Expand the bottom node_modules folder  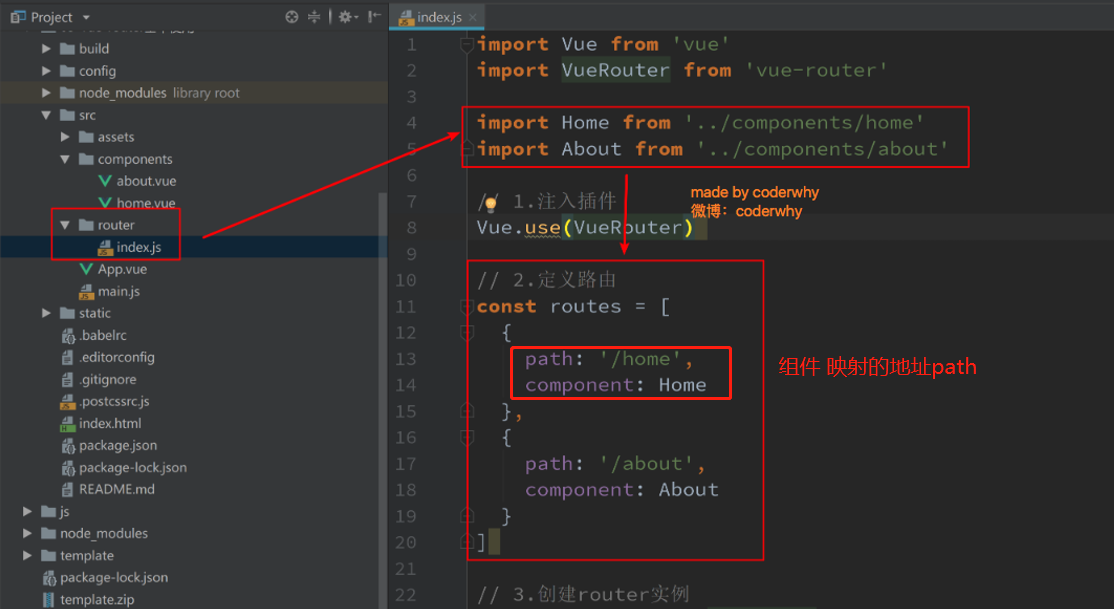(x=27, y=534)
